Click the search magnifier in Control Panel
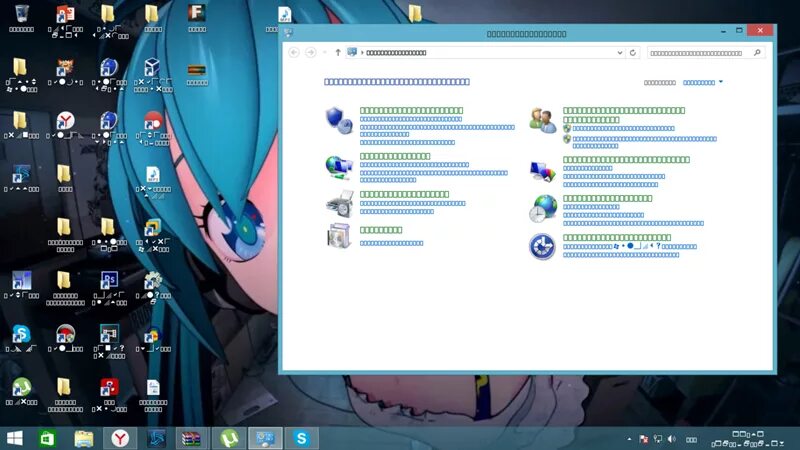Screen dimensions: 800x450 [x=757, y=53]
